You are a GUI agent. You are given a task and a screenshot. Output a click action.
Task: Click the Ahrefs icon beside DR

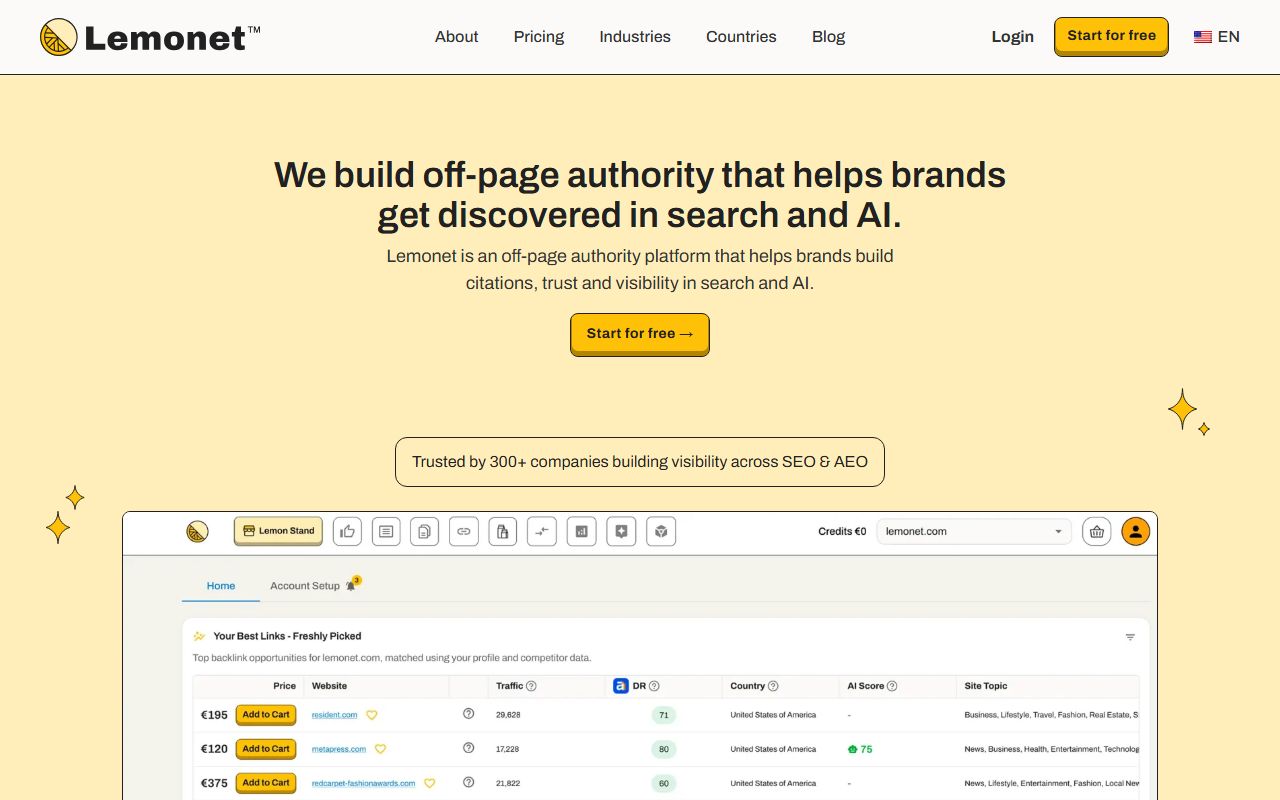coord(621,686)
